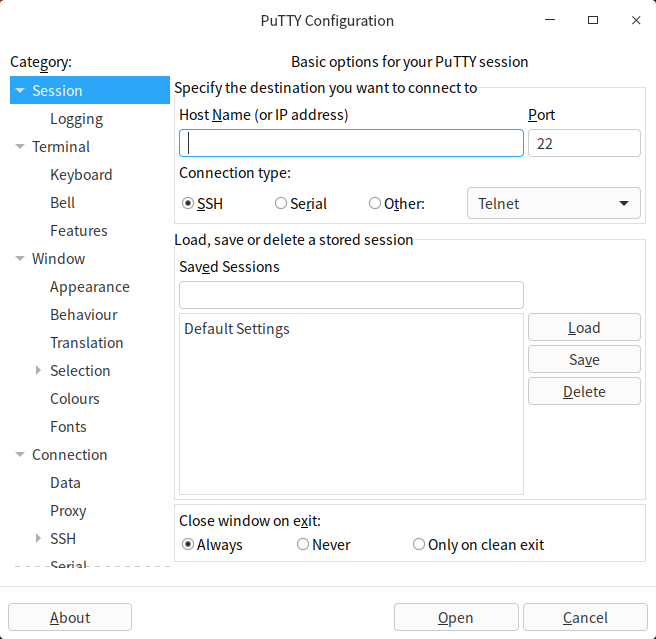
Task: Expand the SSH tree node
Action: [x=38, y=539]
